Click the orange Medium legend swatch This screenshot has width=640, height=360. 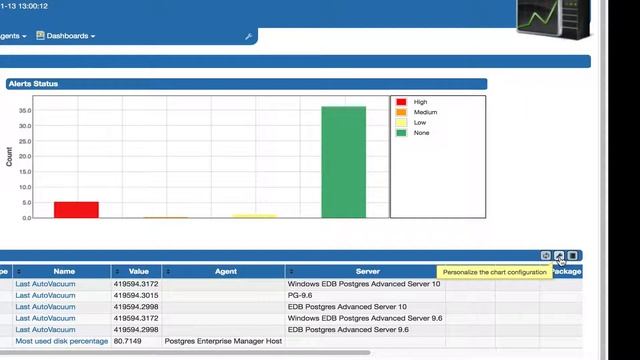[x=401, y=112]
